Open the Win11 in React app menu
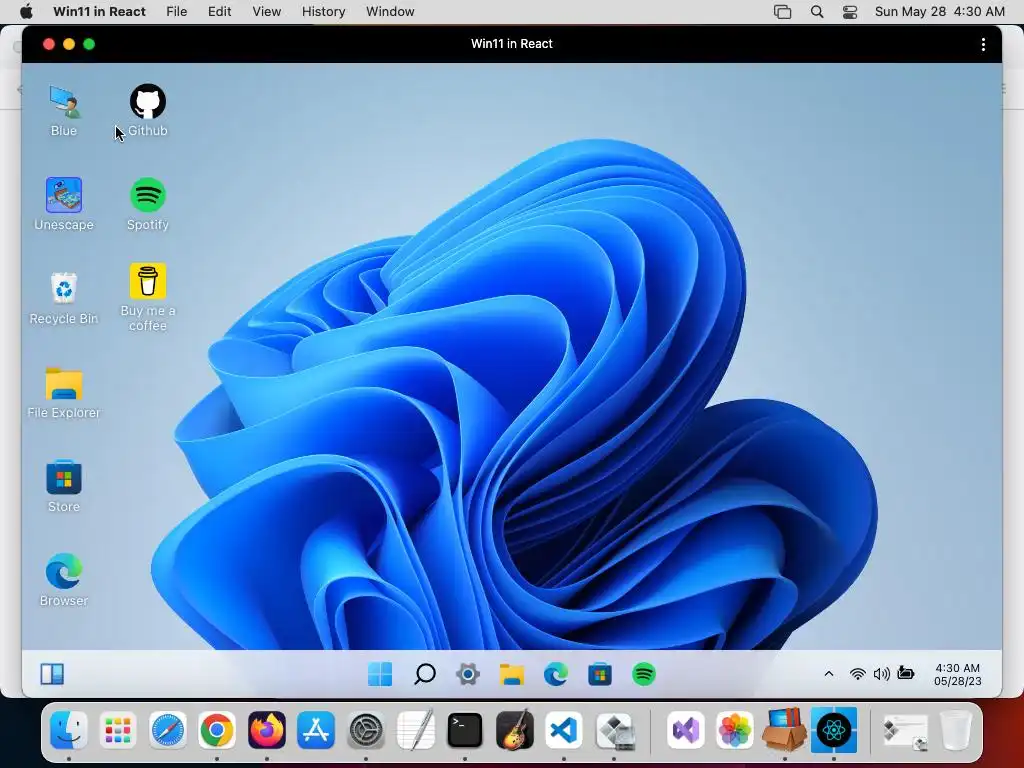The height and width of the screenshot is (768, 1024). coord(99,12)
